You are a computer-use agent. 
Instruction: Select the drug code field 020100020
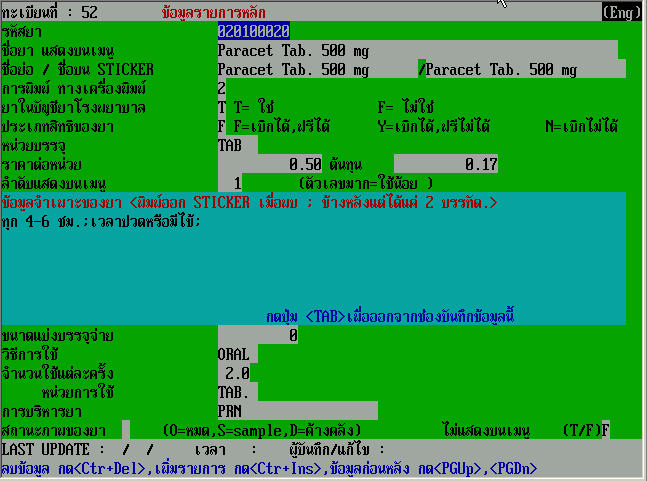pyautogui.click(x=254, y=32)
